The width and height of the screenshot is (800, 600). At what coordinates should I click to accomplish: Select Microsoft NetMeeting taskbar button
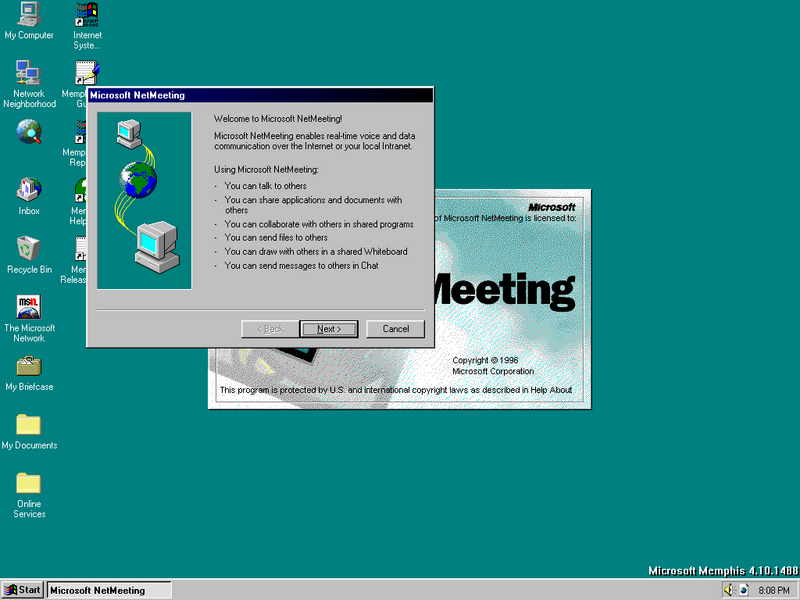pos(109,590)
